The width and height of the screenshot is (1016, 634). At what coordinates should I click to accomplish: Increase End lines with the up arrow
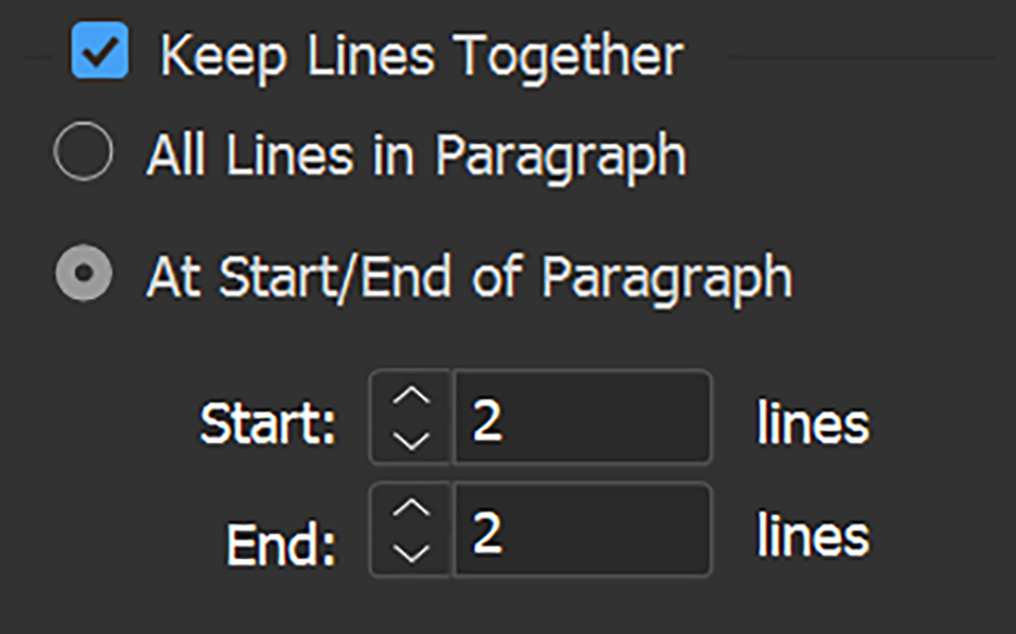pyautogui.click(x=412, y=509)
